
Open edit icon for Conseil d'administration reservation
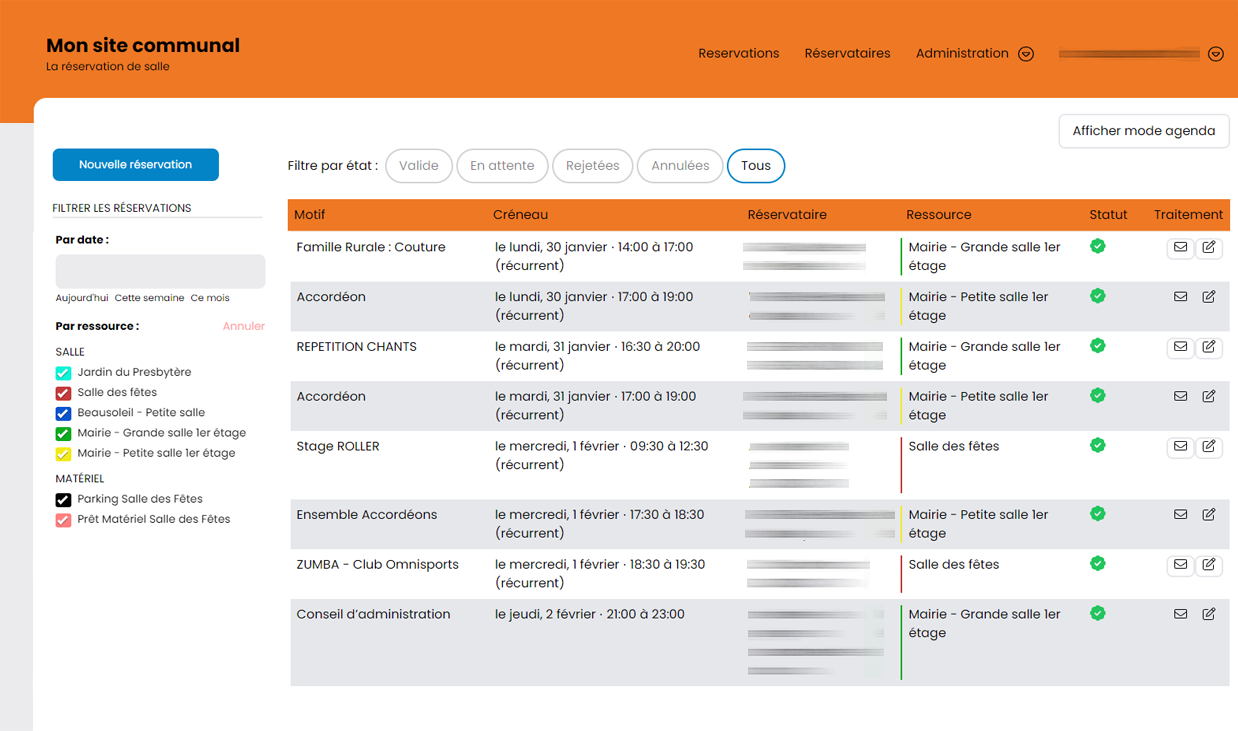coord(1209,614)
